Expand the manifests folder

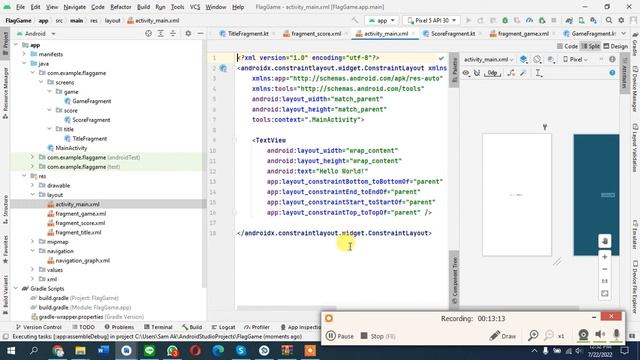[24, 54]
